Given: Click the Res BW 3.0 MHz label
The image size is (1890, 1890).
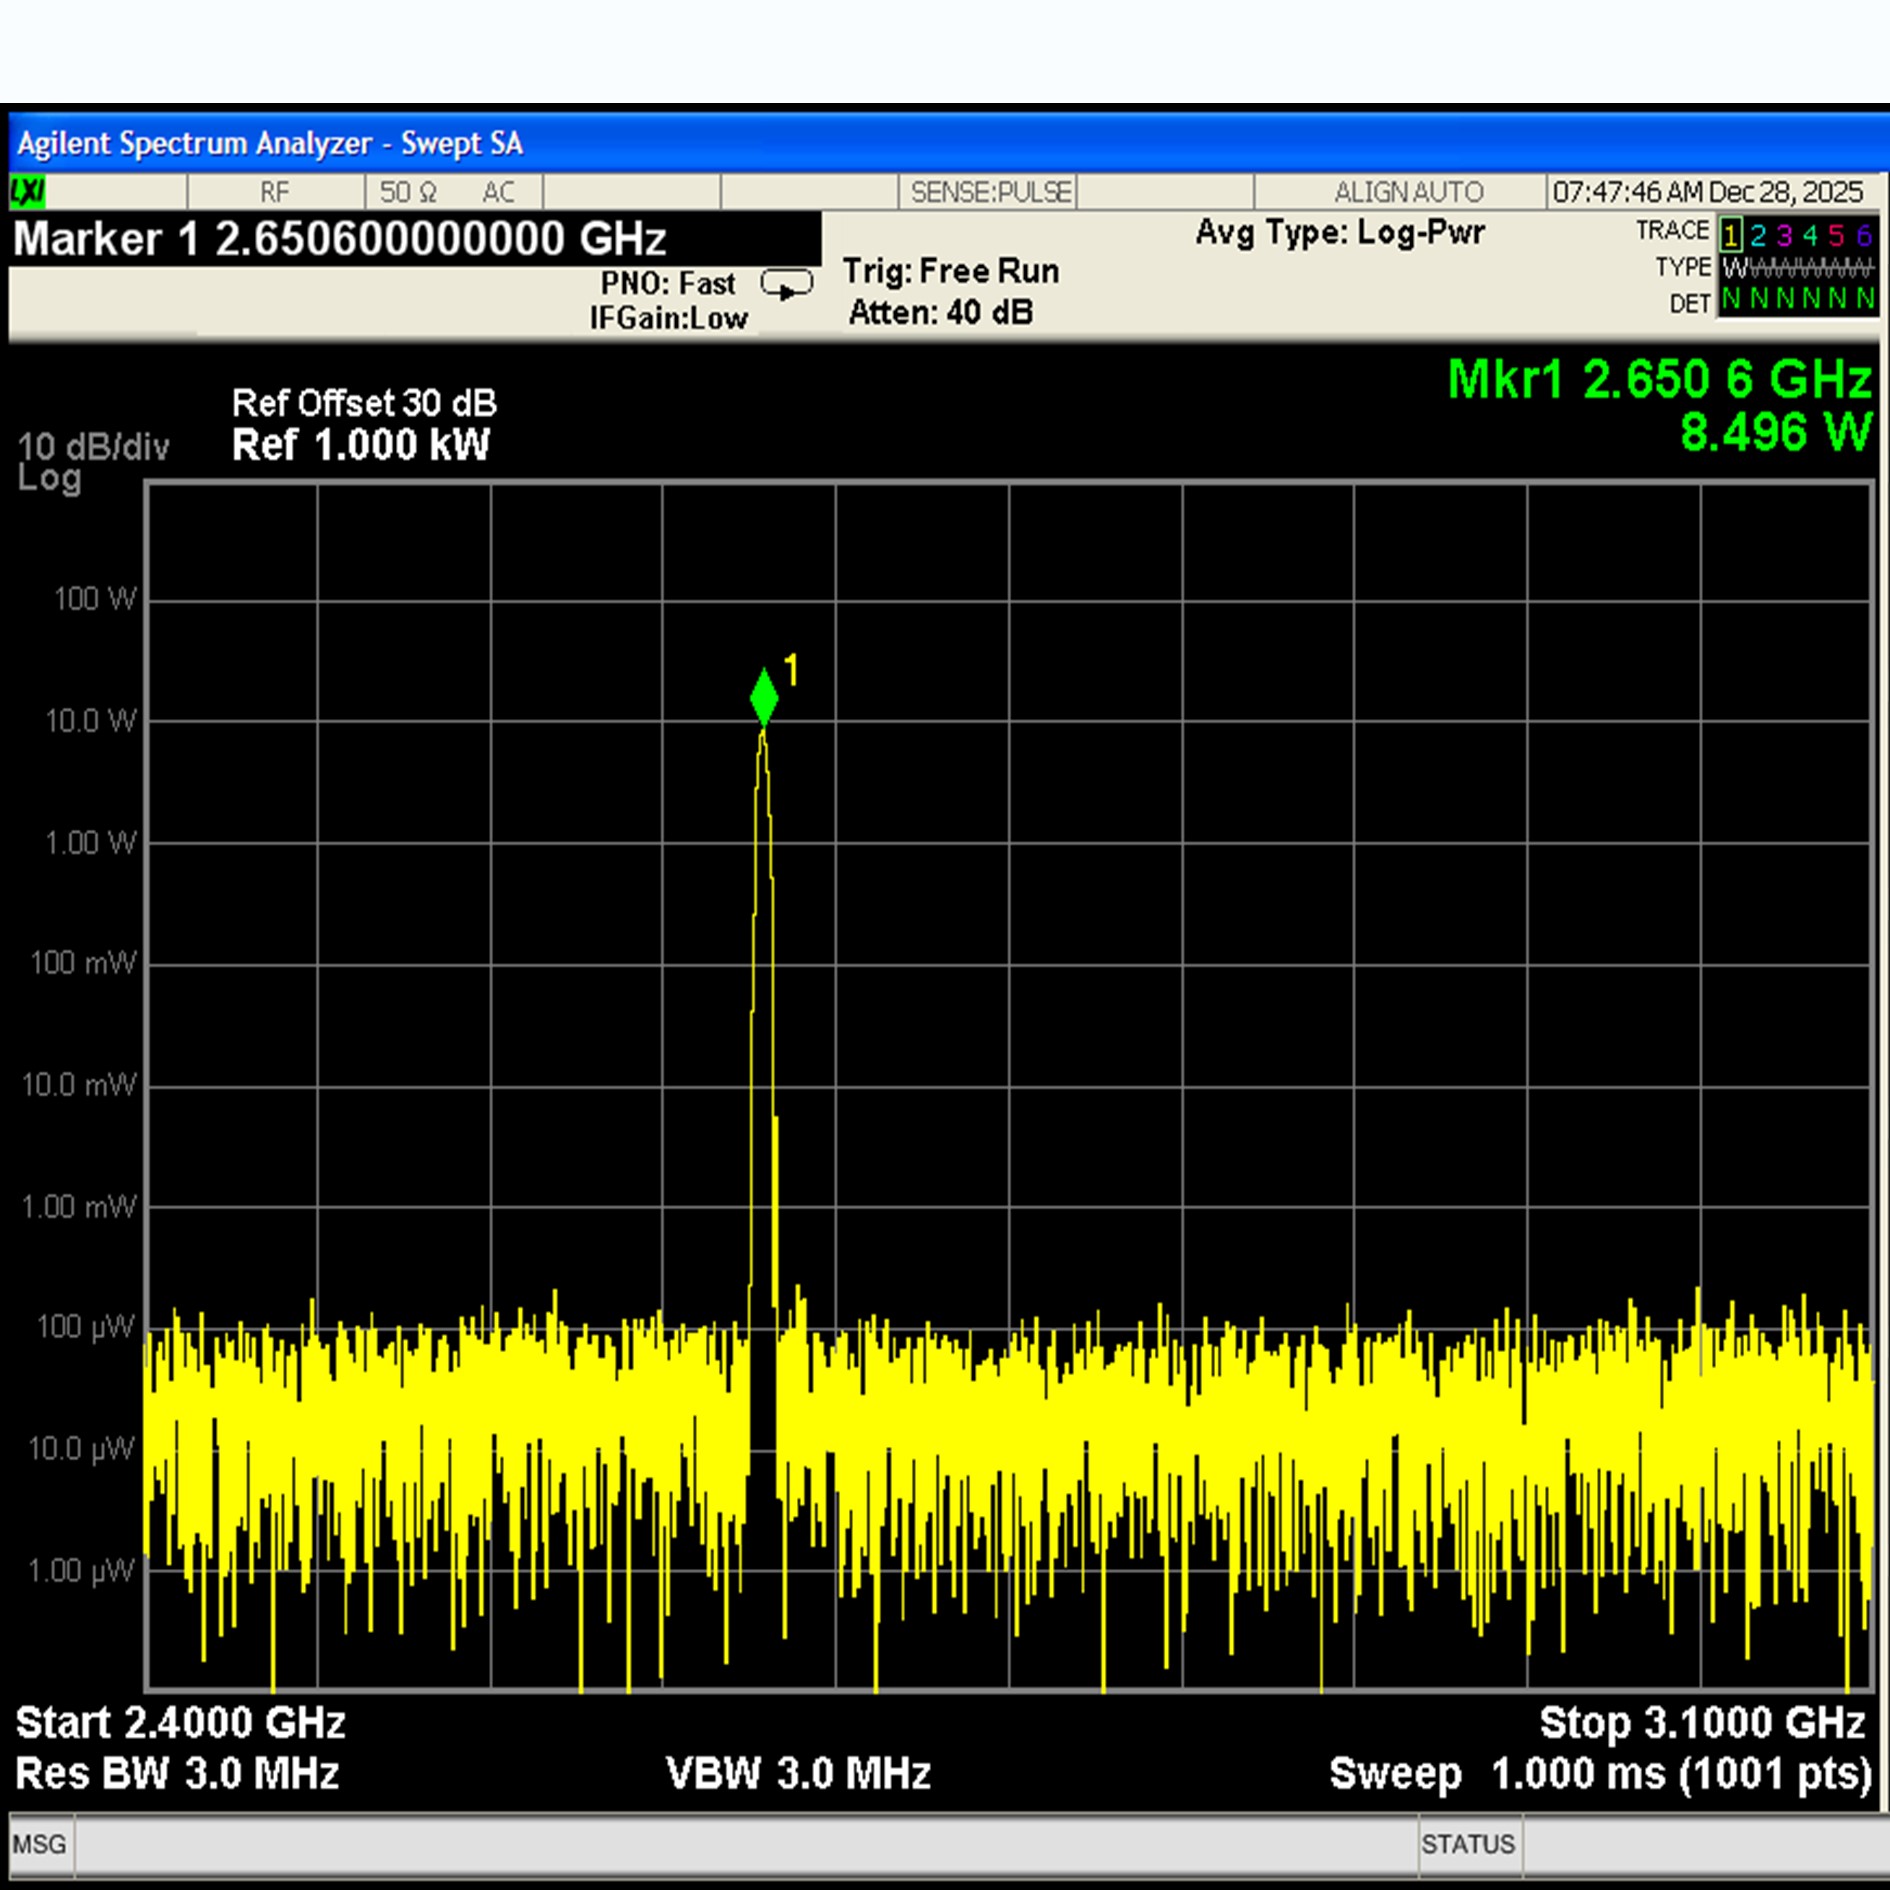Looking at the screenshot, I should [177, 1774].
